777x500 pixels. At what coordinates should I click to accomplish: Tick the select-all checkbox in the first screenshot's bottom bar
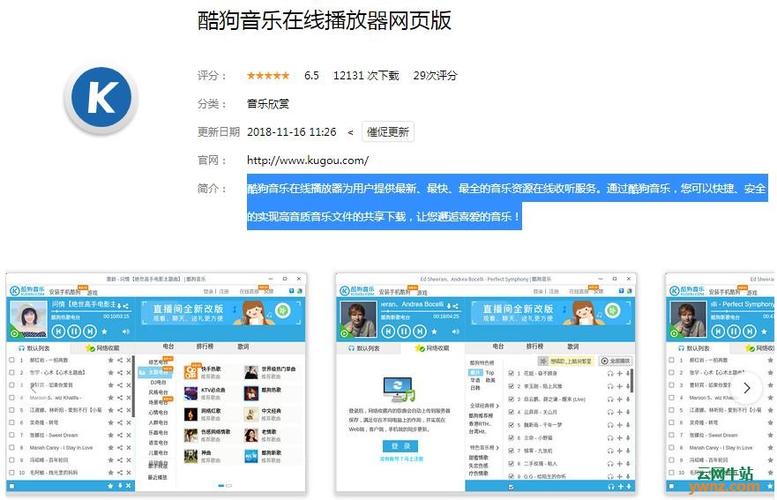tap(11, 486)
